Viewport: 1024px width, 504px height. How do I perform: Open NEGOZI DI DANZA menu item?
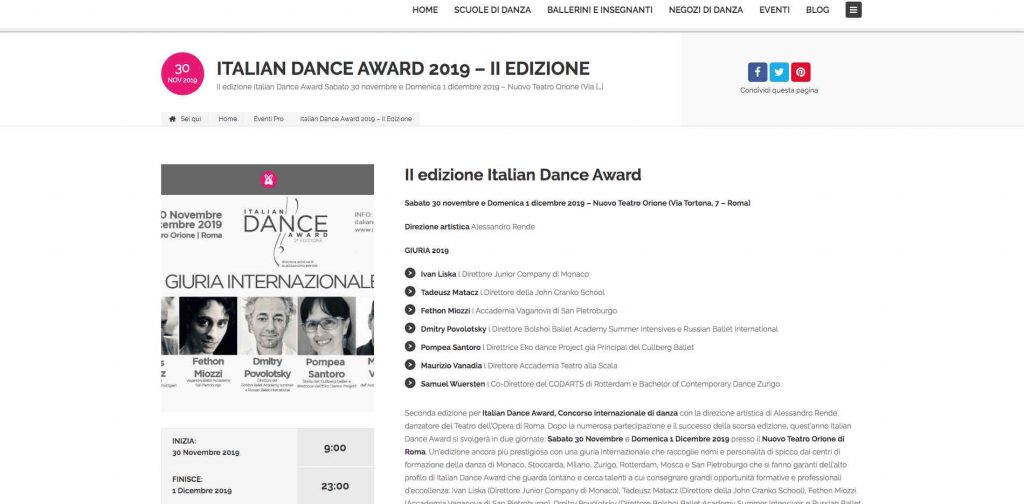705,10
